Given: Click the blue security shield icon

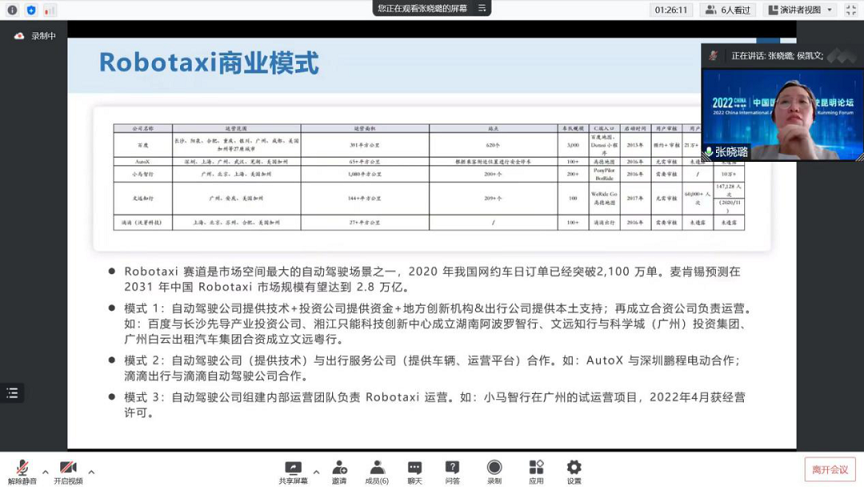Looking at the screenshot, I should (31, 10).
